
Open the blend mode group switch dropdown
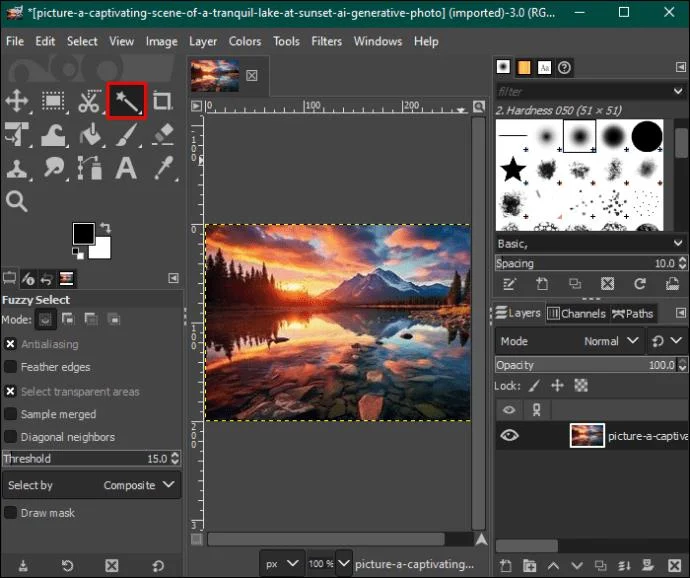pyautogui.click(x=667, y=341)
